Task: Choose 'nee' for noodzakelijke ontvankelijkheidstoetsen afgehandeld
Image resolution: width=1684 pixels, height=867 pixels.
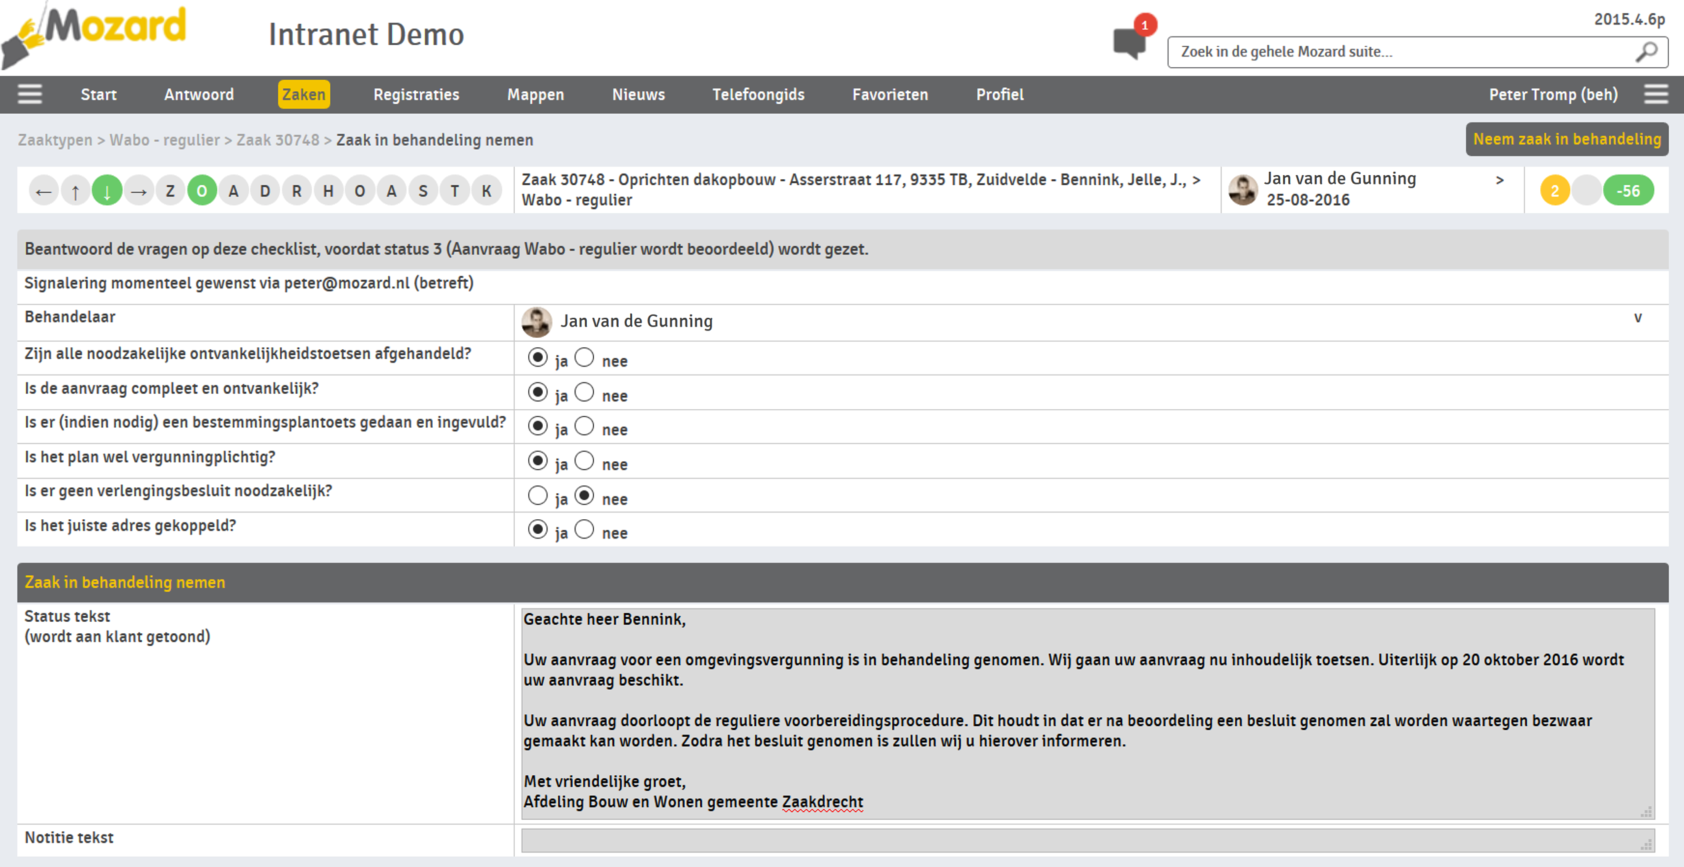Action: click(x=585, y=358)
